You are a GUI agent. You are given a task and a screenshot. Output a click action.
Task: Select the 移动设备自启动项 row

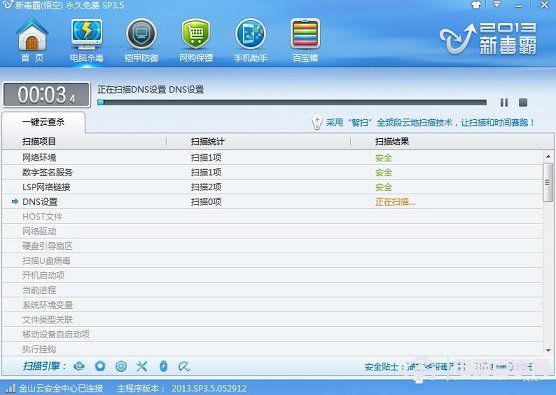[x=272, y=334]
